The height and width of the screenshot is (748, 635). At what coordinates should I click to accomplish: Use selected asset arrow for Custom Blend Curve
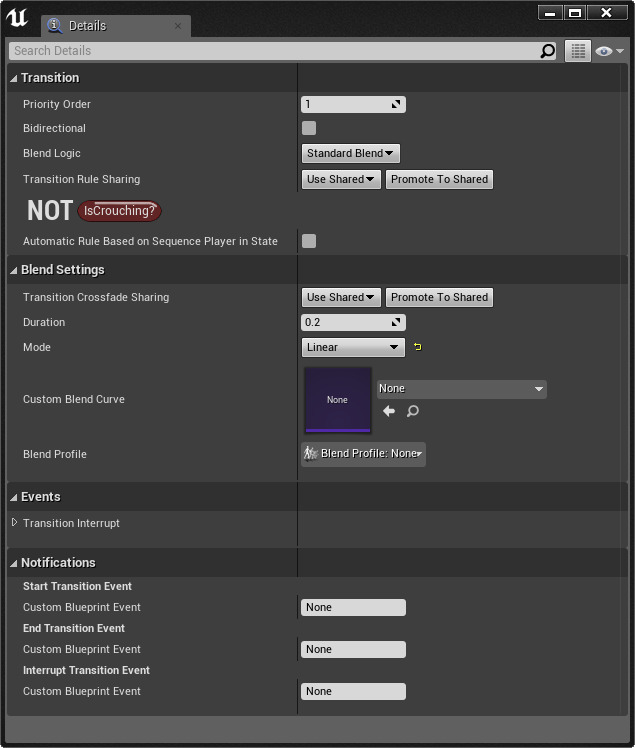coord(389,411)
